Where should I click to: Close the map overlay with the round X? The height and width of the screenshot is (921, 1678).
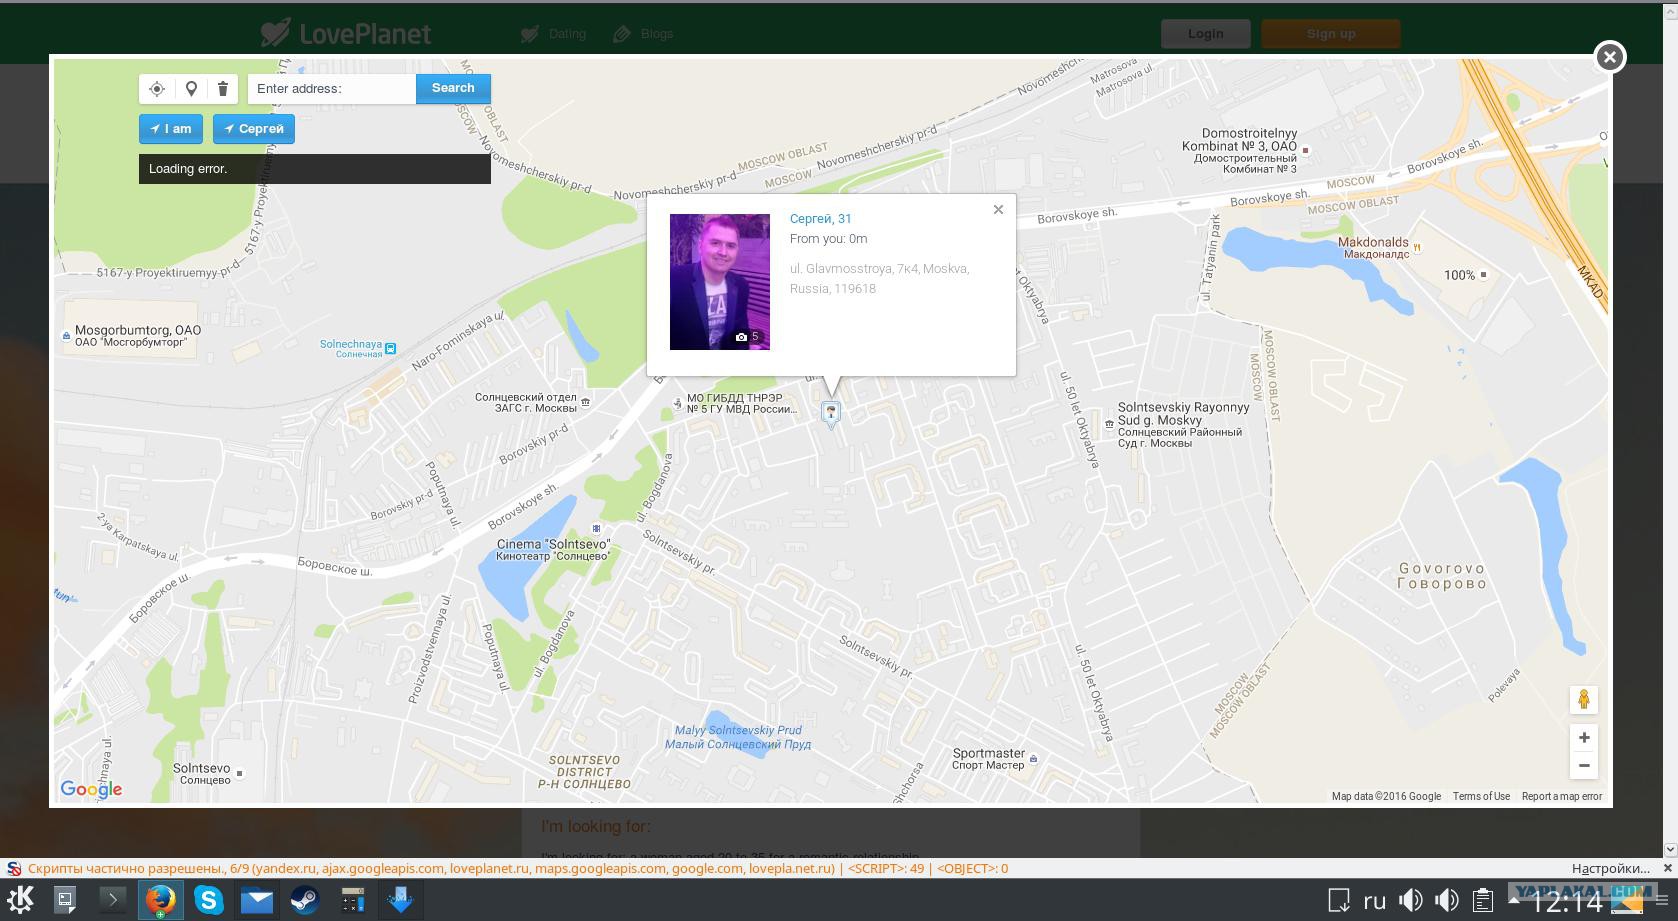(x=1609, y=57)
